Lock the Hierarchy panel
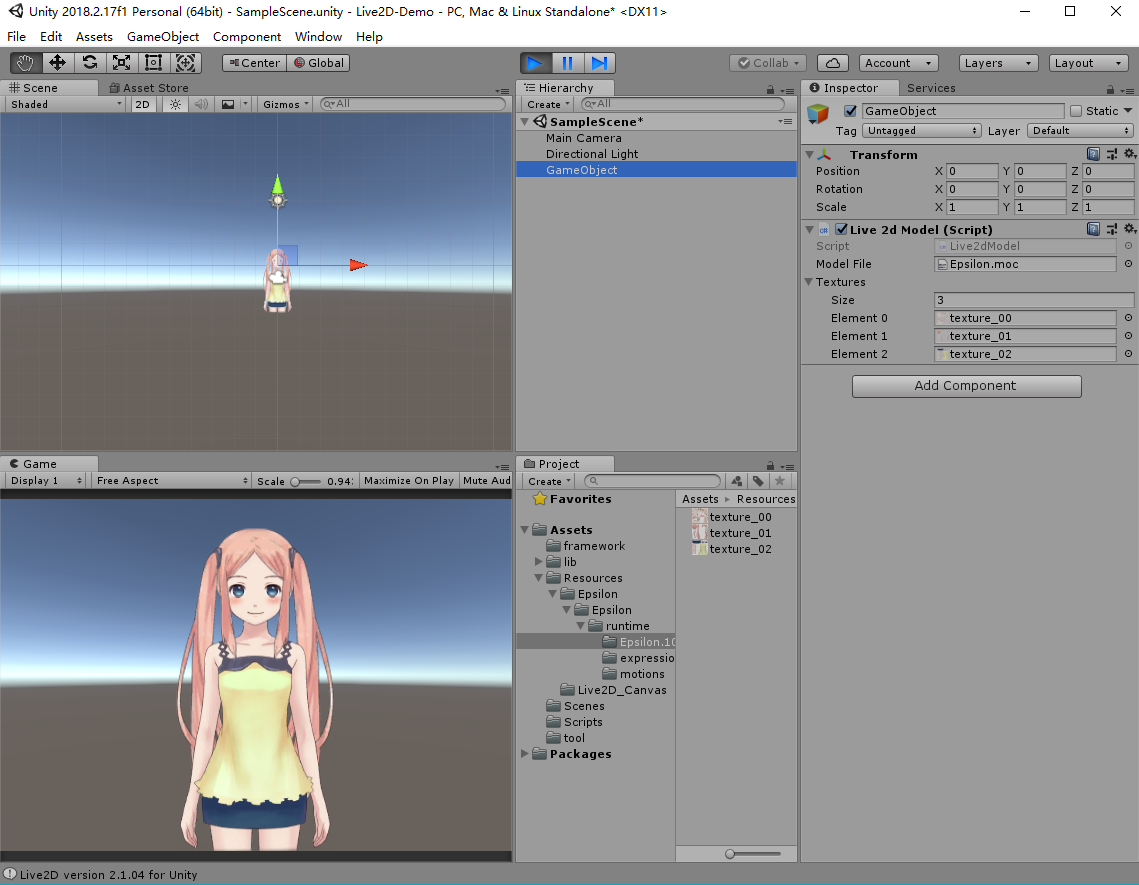This screenshot has height=885, width=1139. pos(770,89)
